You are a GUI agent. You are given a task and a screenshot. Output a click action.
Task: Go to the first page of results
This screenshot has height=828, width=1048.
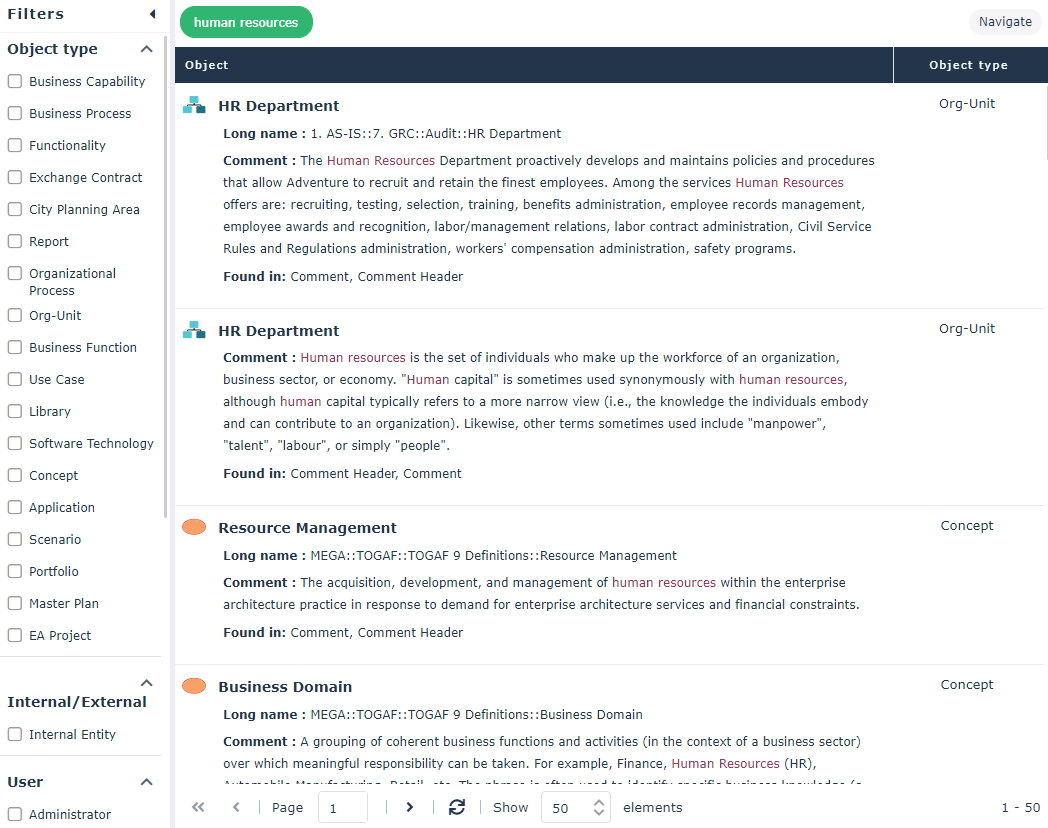pyautogui.click(x=198, y=807)
